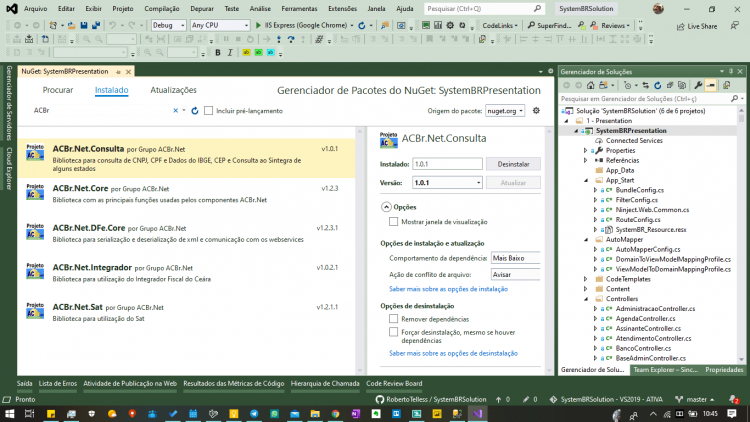
Task: Click the feedback icon at top right
Action: (x=735, y=26)
